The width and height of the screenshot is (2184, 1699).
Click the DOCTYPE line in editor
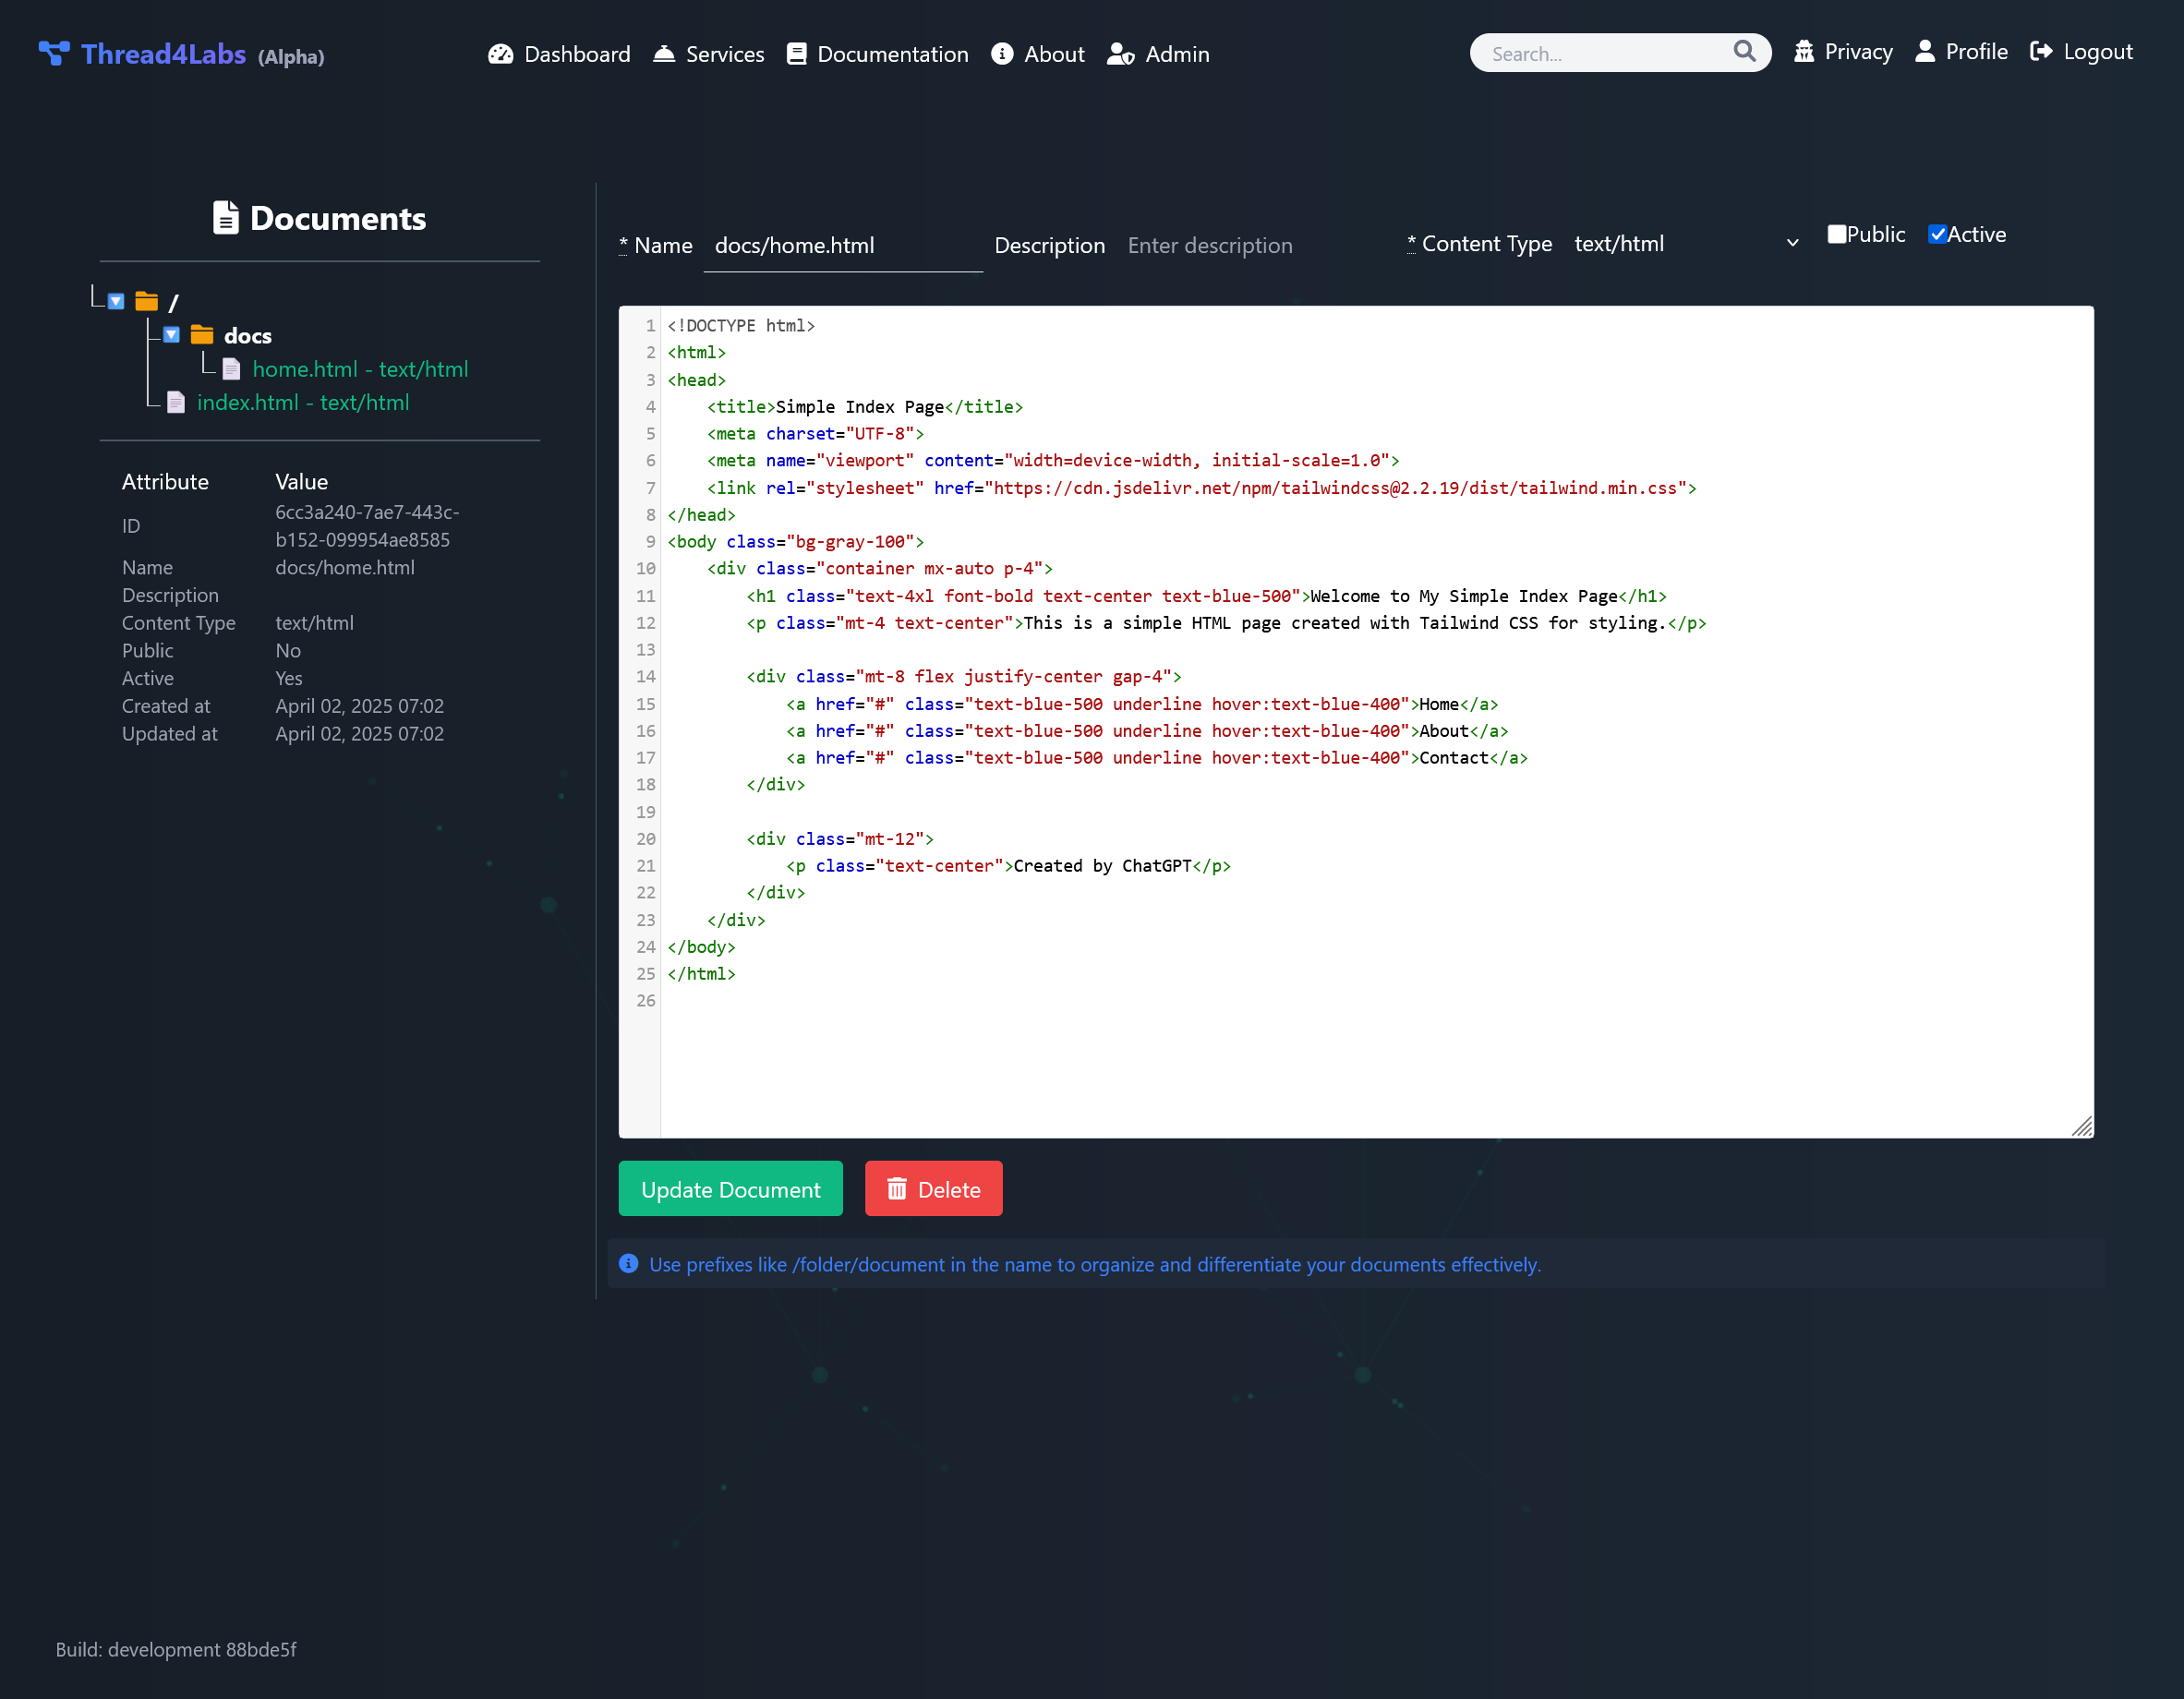pos(740,325)
